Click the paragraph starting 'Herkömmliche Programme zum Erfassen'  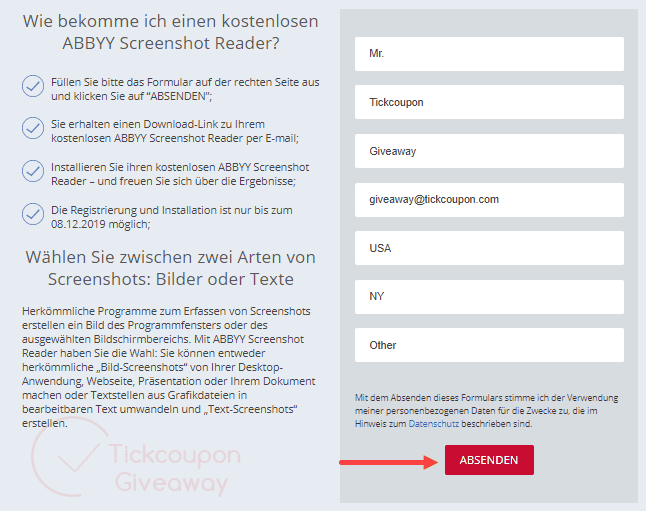pos(169,367)
